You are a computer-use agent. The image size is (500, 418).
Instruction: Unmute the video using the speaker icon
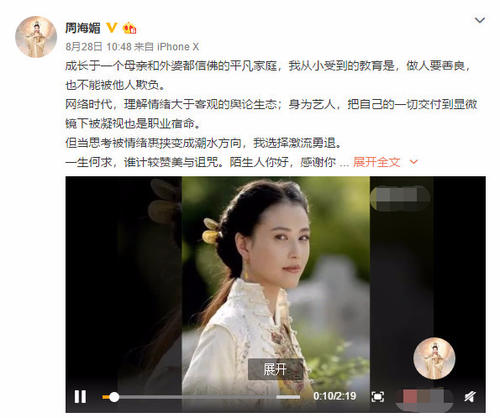pyautogui.click(x=470, y=396)
